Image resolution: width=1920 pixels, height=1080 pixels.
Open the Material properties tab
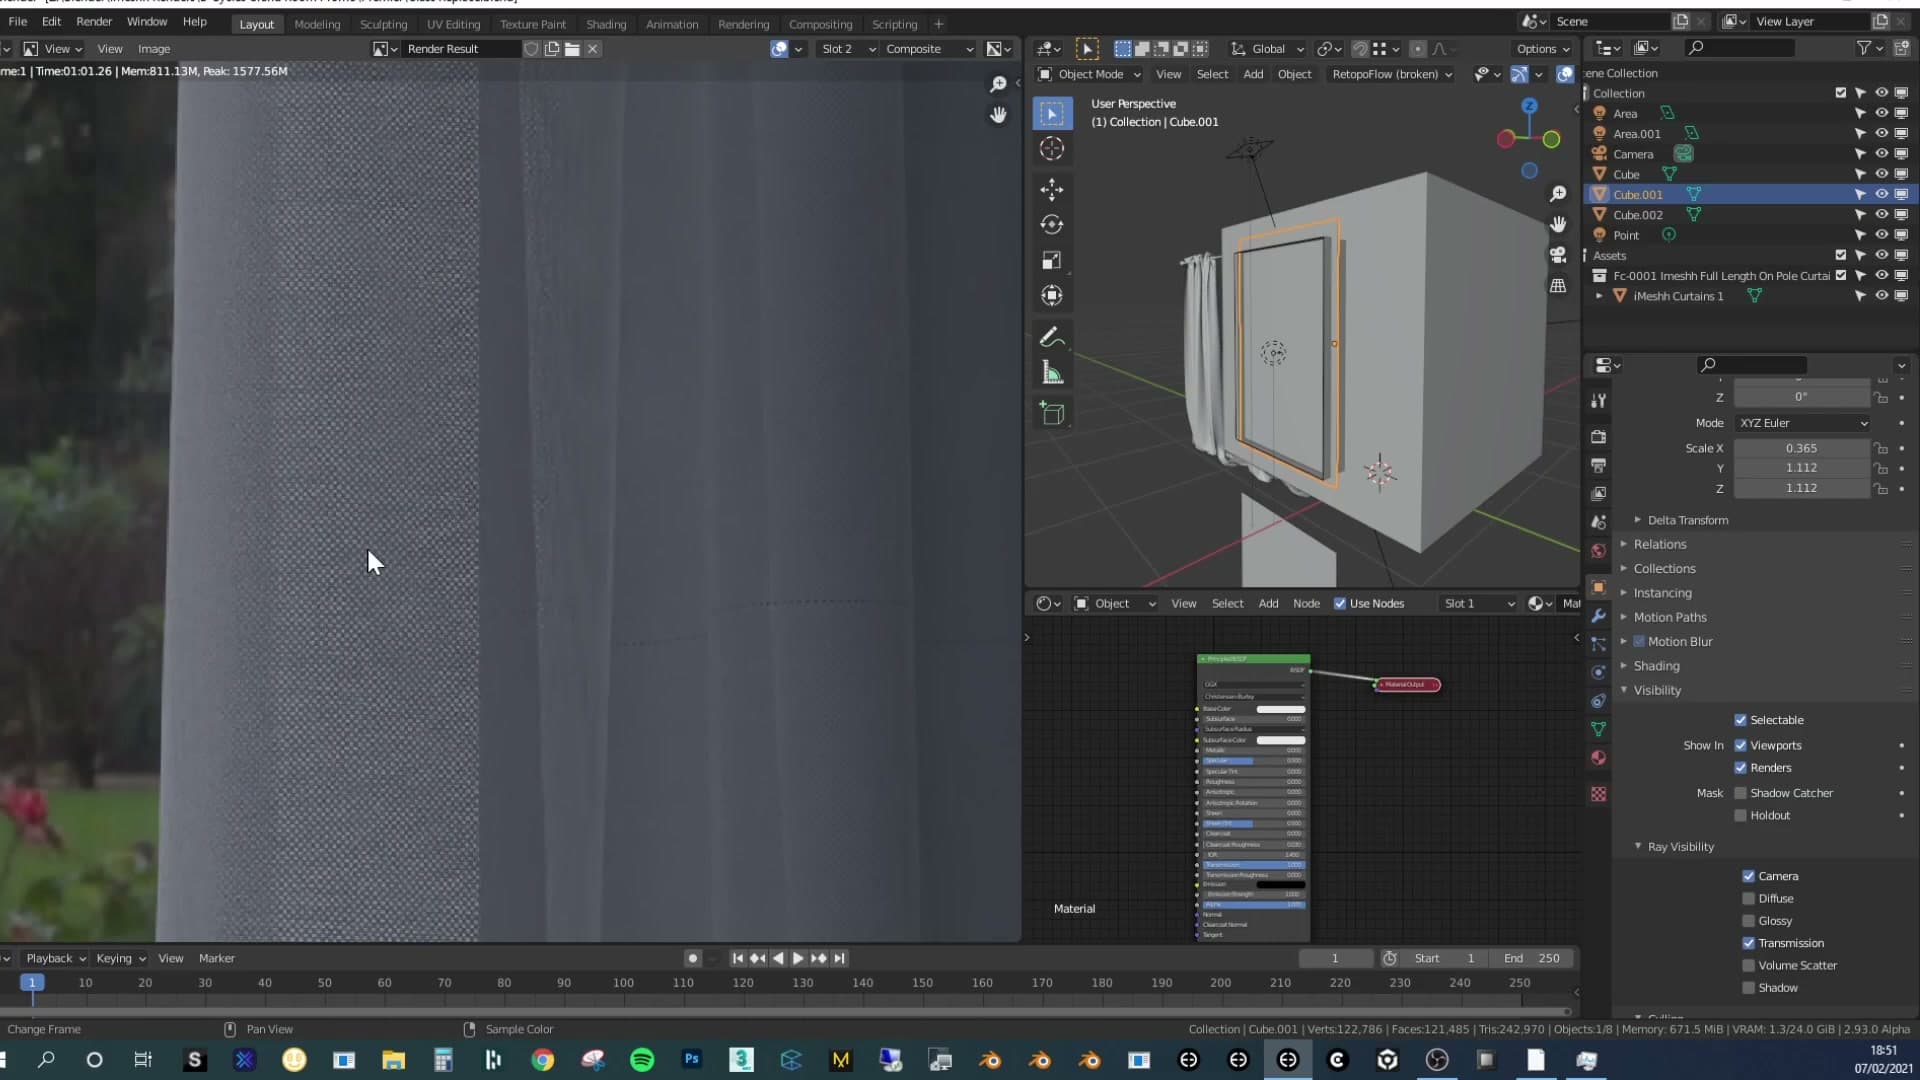[1598, 757]
